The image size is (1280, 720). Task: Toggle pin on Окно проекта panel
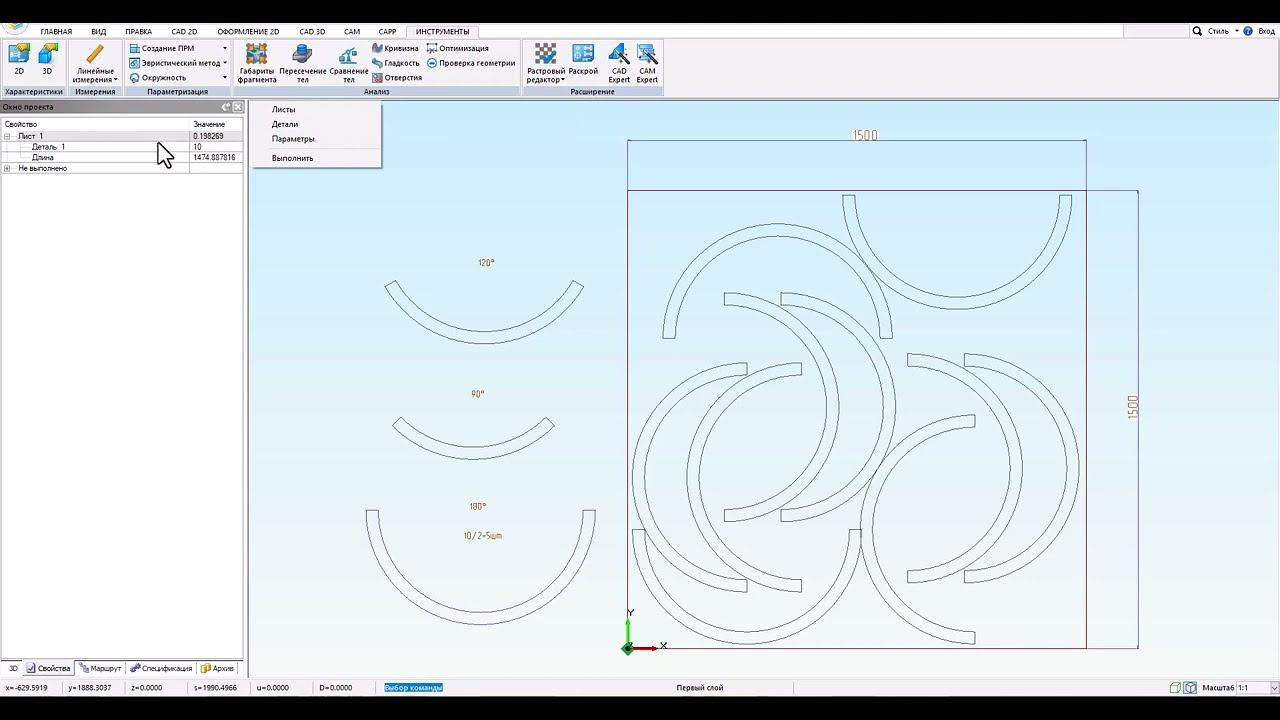point(226,107)
